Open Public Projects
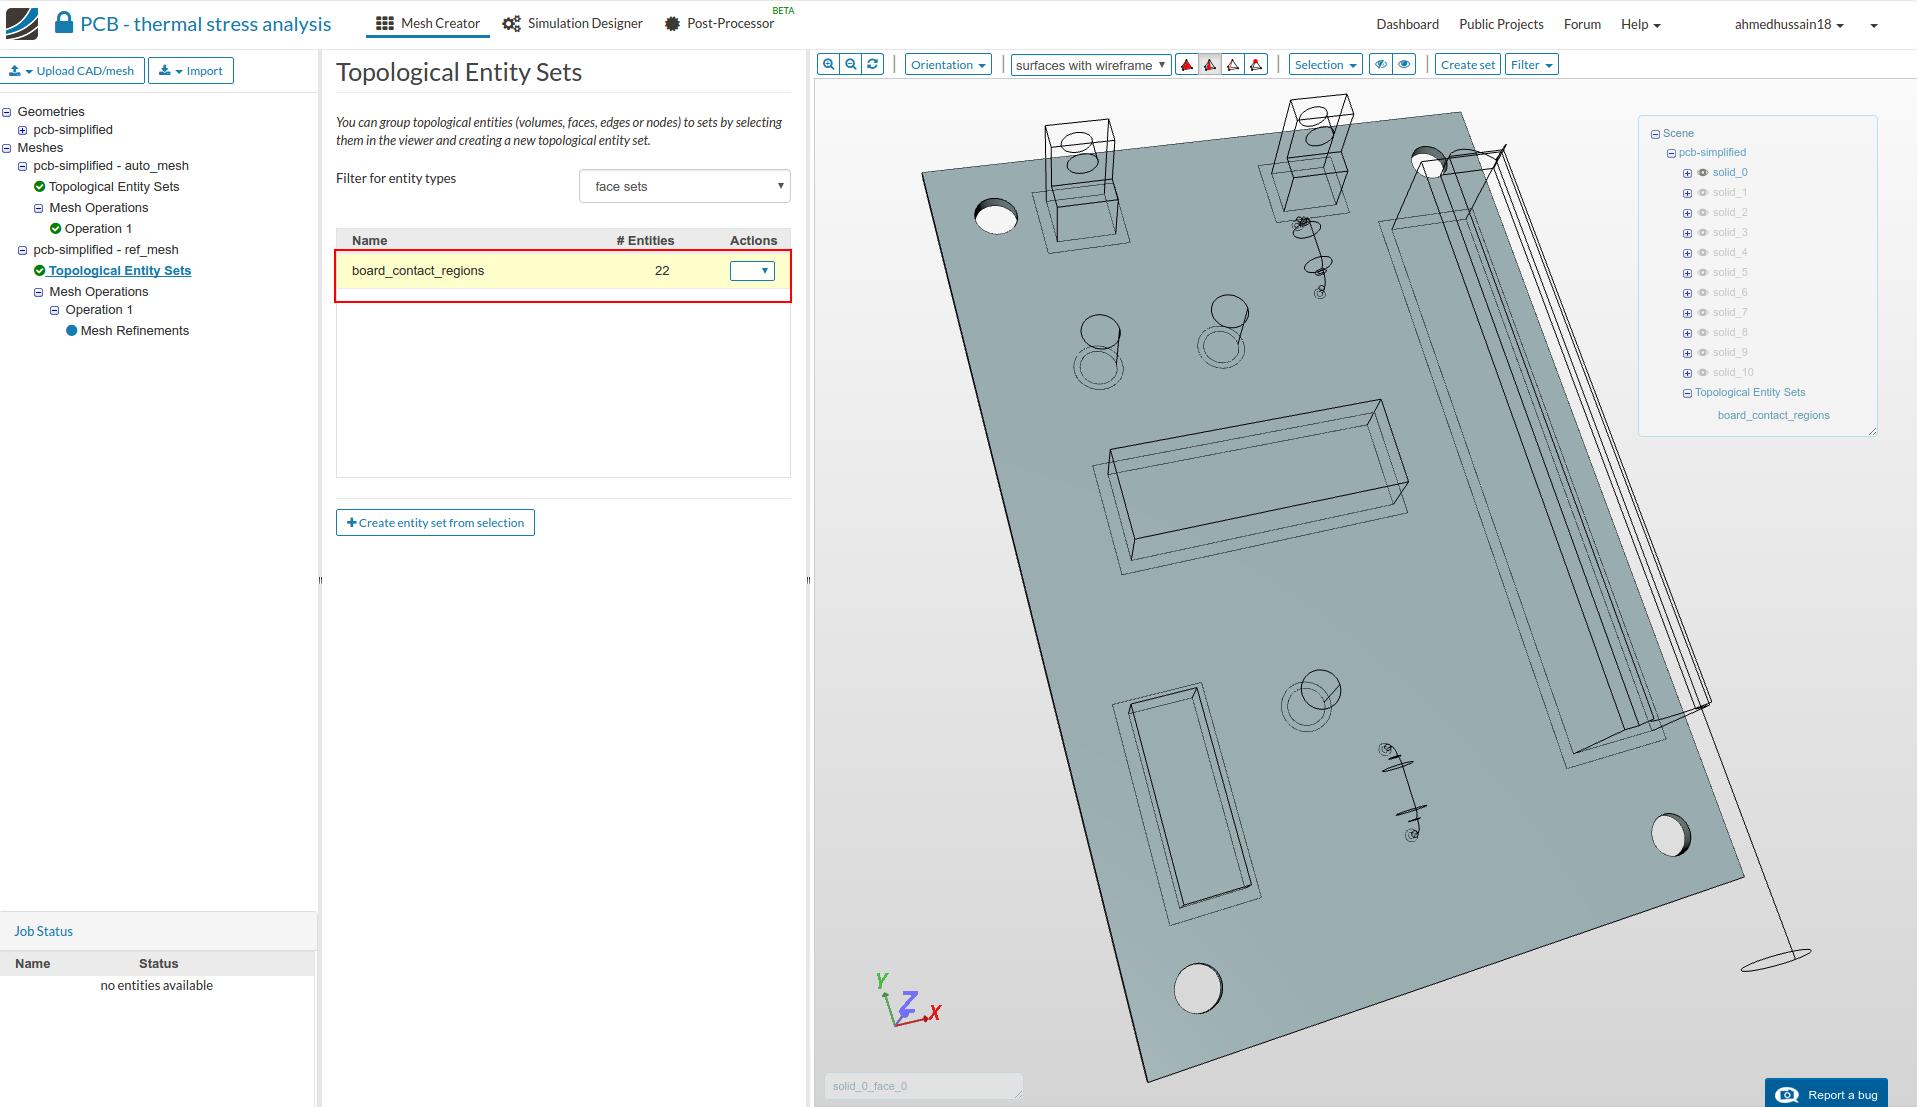1917x1107 pixels. click(x=1501, y=24)
